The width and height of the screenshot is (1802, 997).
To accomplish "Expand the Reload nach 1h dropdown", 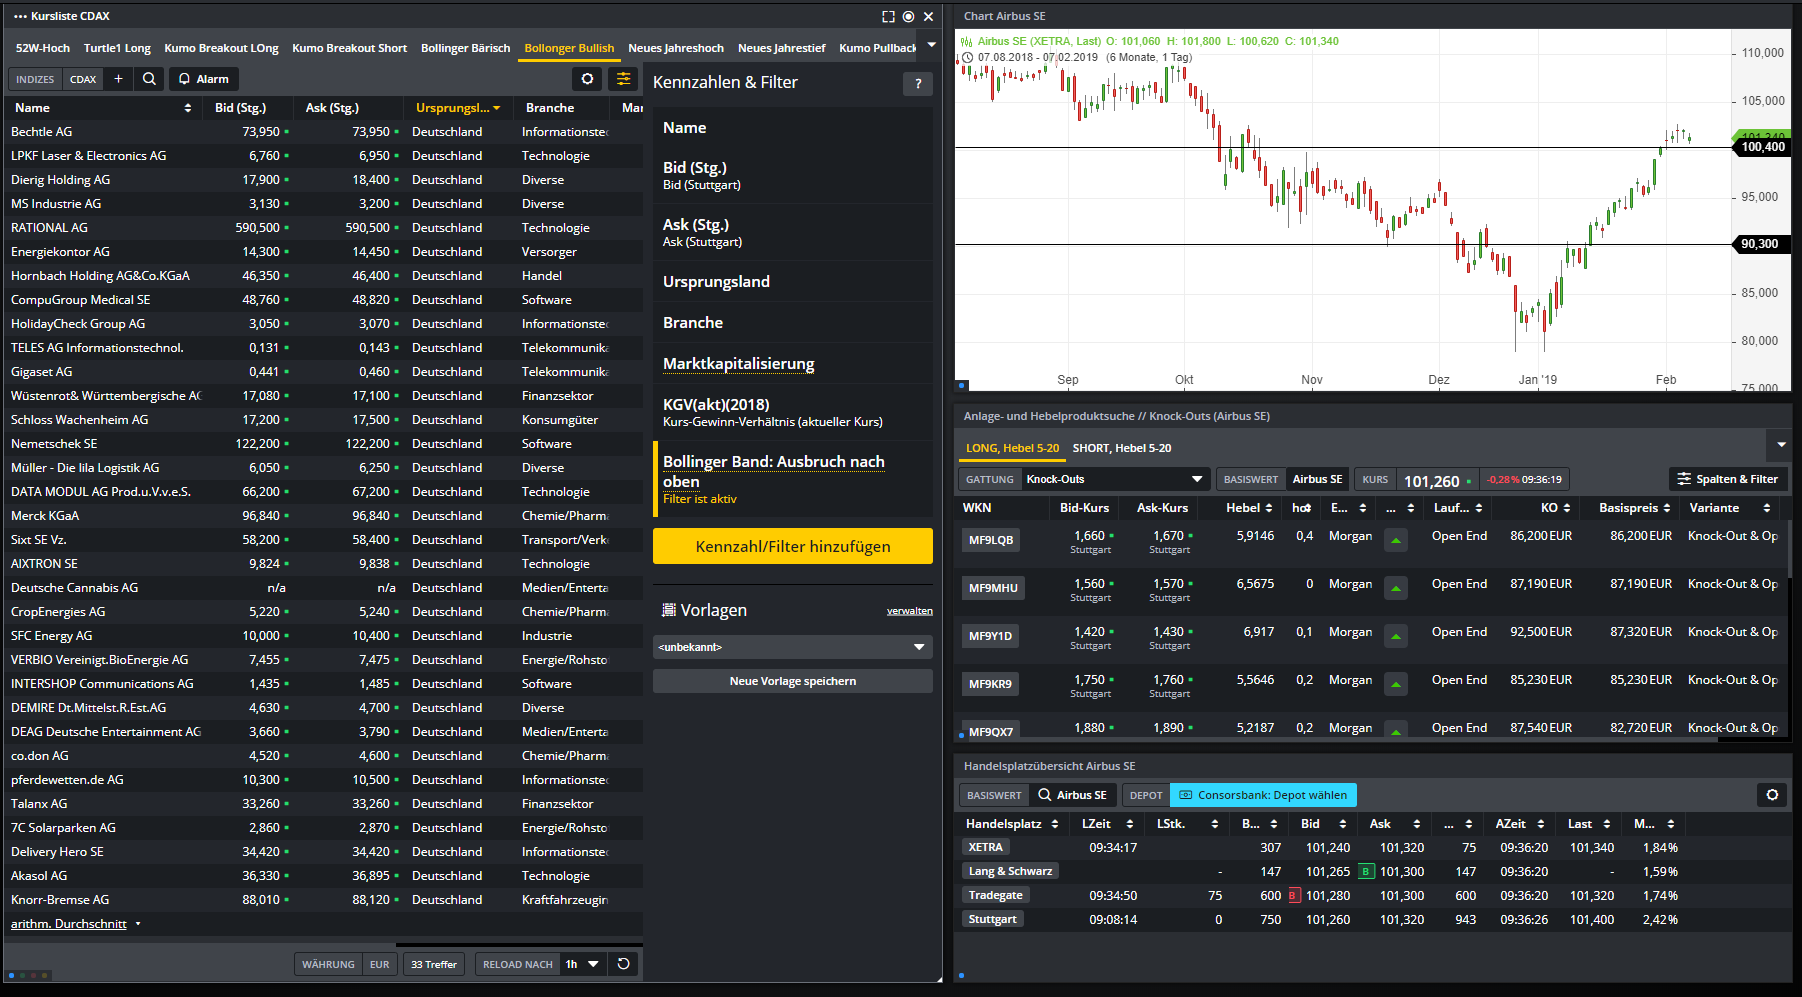I will (592, 964).
